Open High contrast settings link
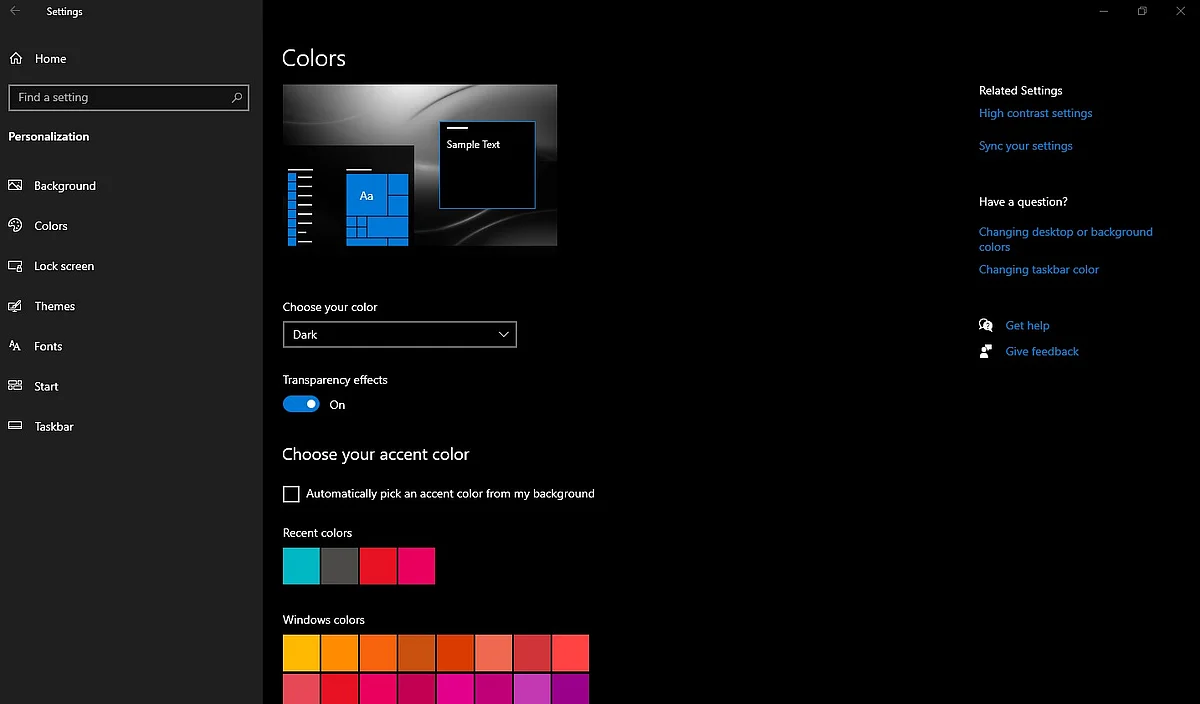Image resolution: width=1200 pixels, height=704 pixels. (1035, 113)
